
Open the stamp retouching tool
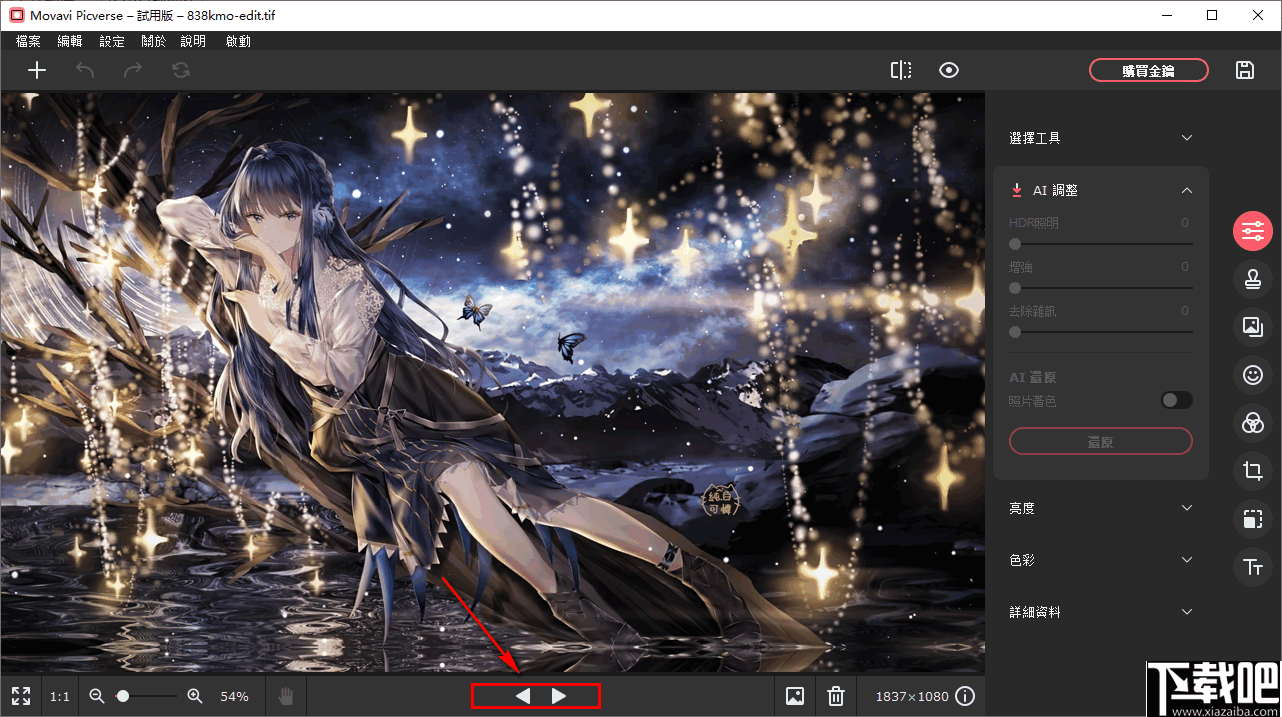pyautogui.click(x=1252, y=280)
